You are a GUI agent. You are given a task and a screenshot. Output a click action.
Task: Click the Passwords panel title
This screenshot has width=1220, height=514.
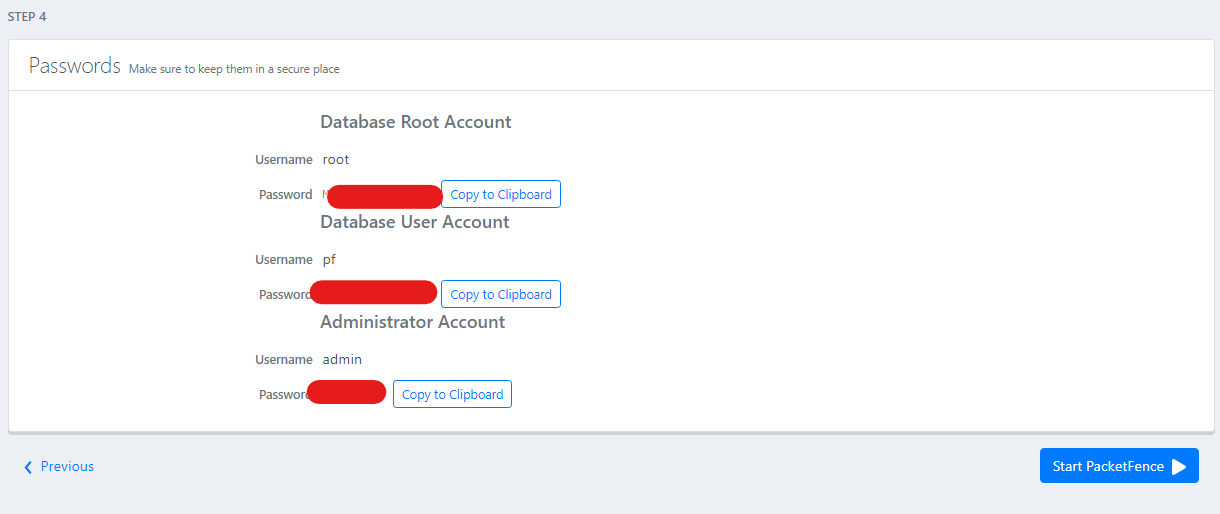74,66
